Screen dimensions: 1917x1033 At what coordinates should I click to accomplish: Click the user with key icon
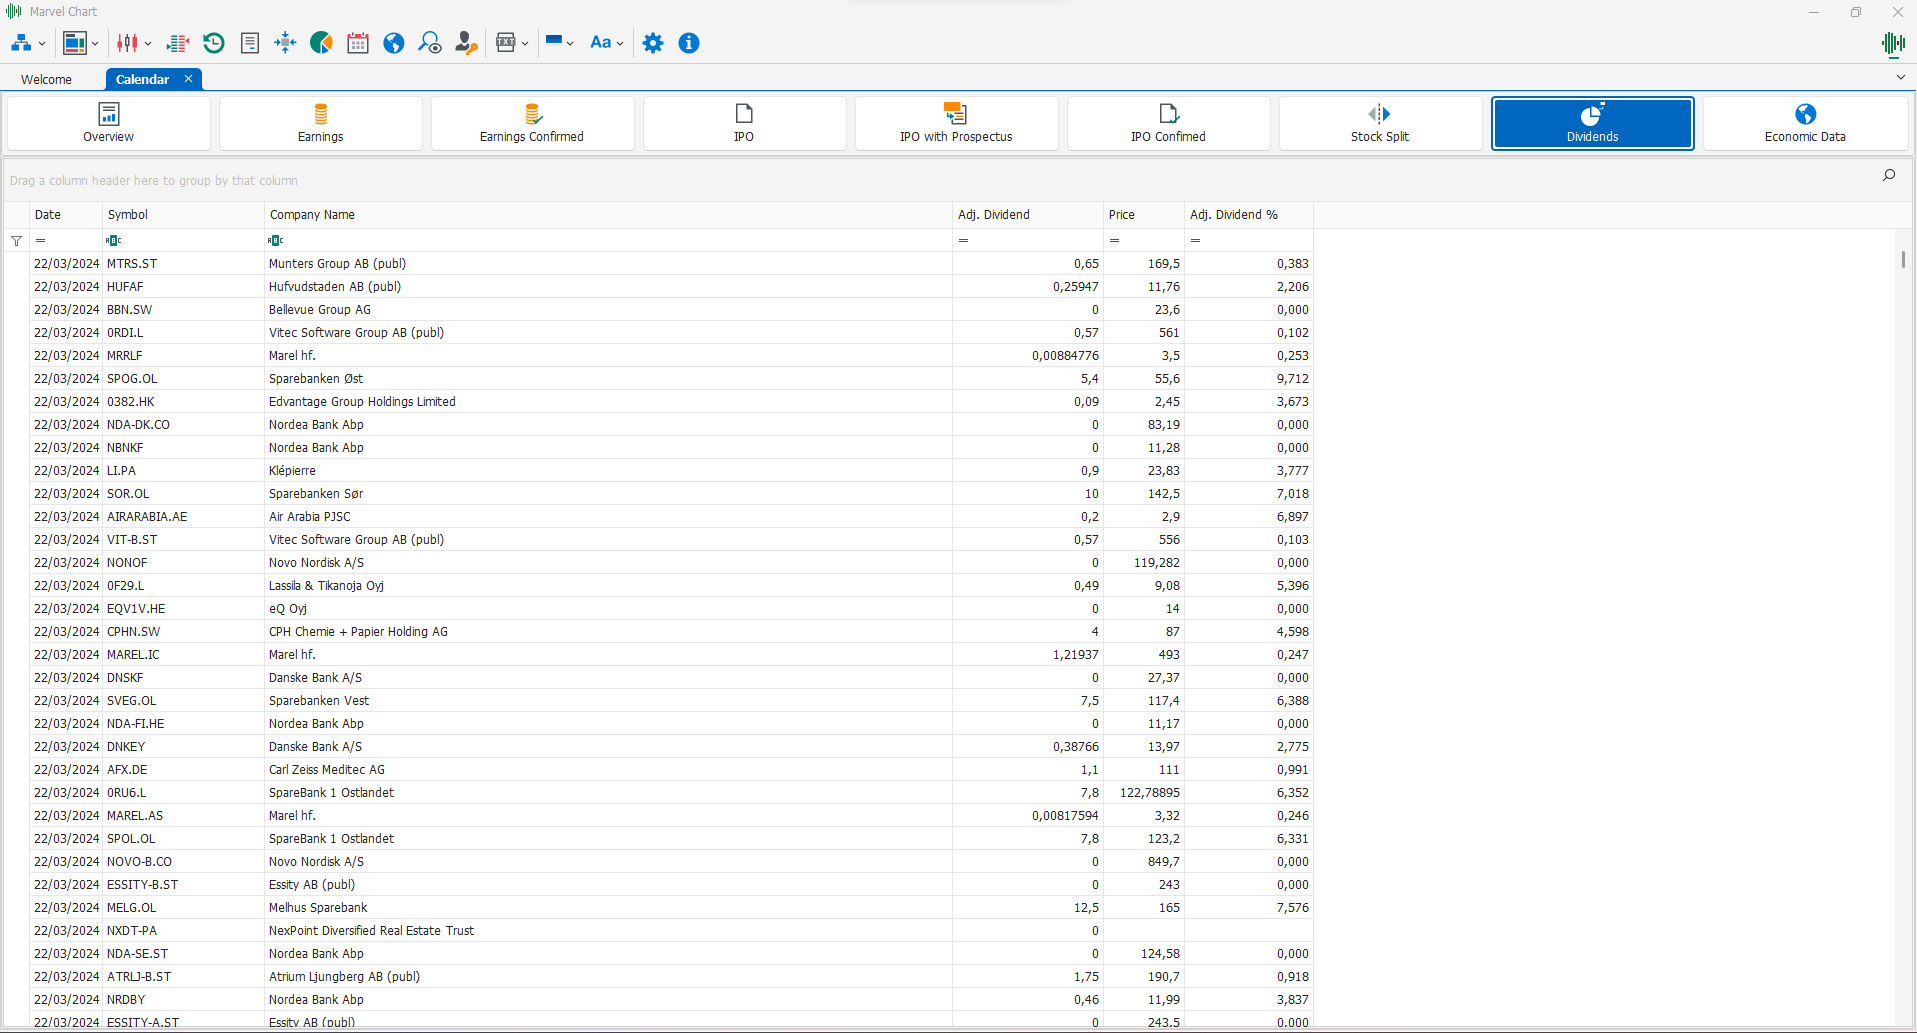(466, 43)
